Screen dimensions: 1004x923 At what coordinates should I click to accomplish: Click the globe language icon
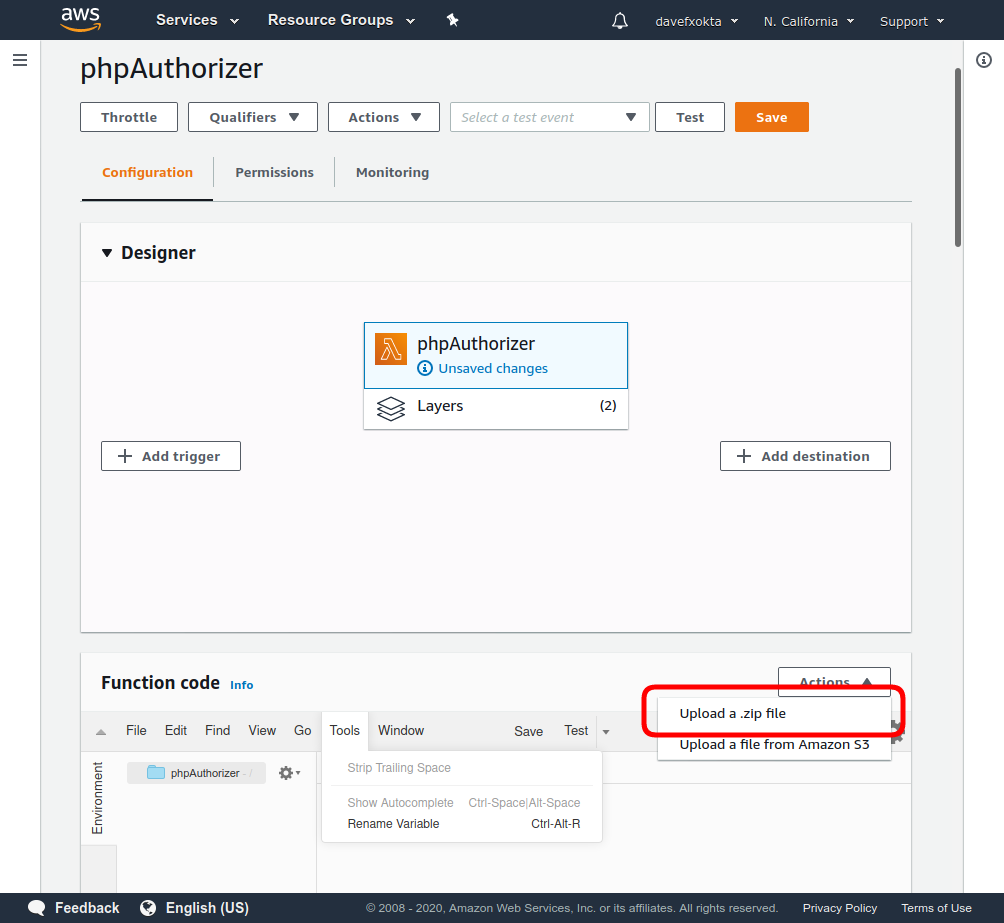(148, 908)
